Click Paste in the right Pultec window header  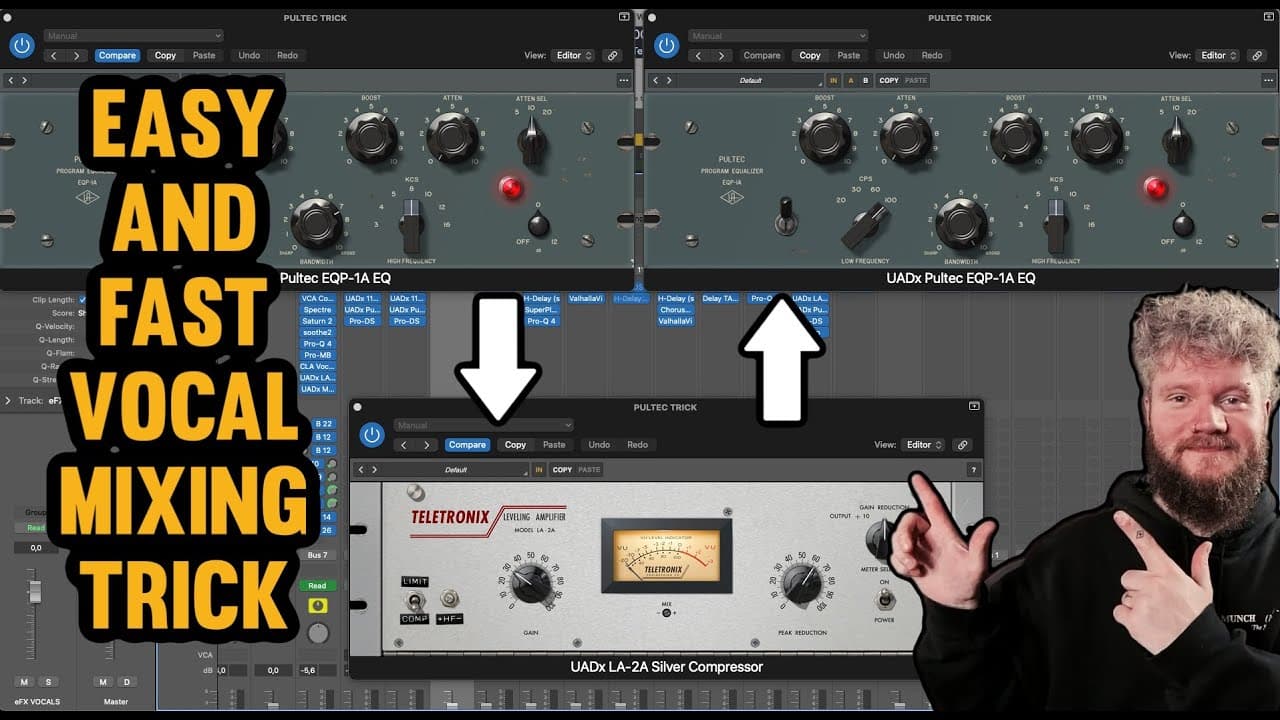pos(849,56)
